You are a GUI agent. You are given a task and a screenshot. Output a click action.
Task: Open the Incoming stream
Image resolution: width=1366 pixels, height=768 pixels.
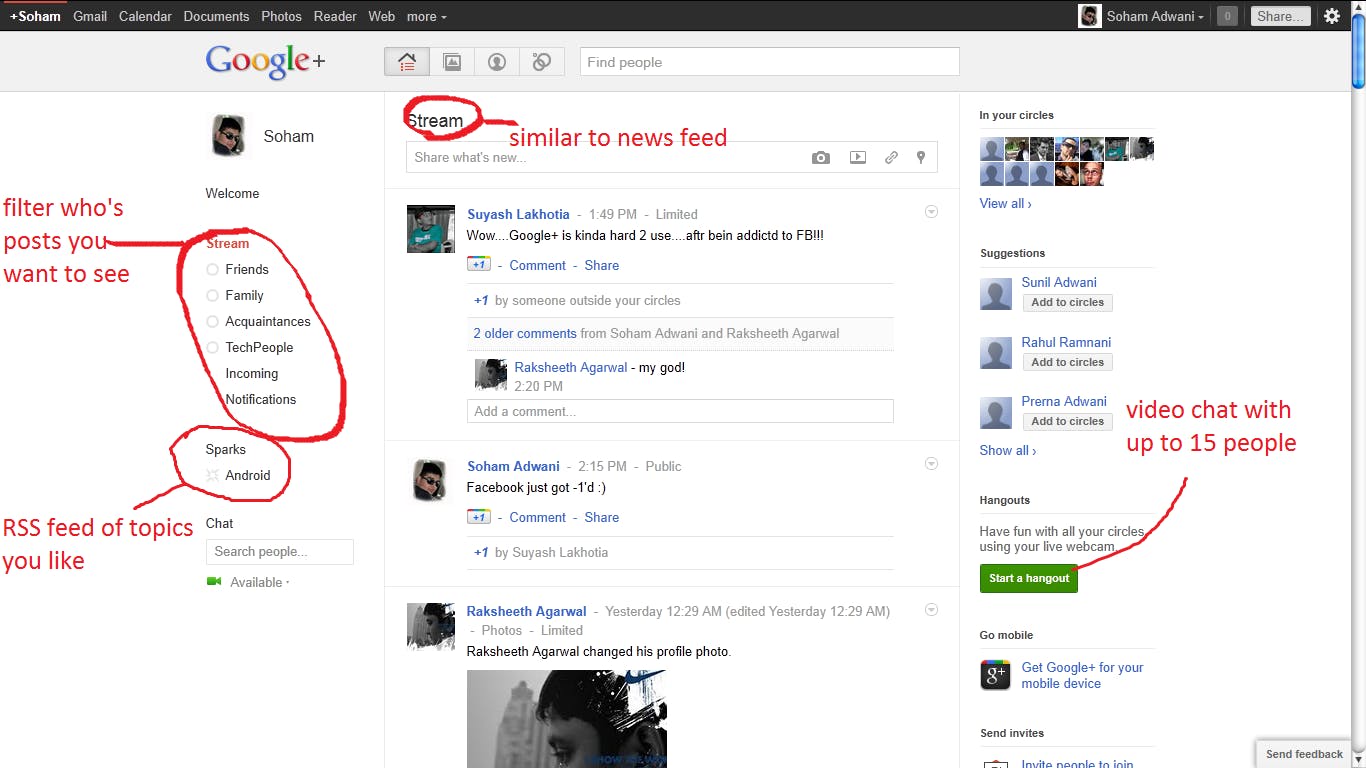(x=252, y=373)
